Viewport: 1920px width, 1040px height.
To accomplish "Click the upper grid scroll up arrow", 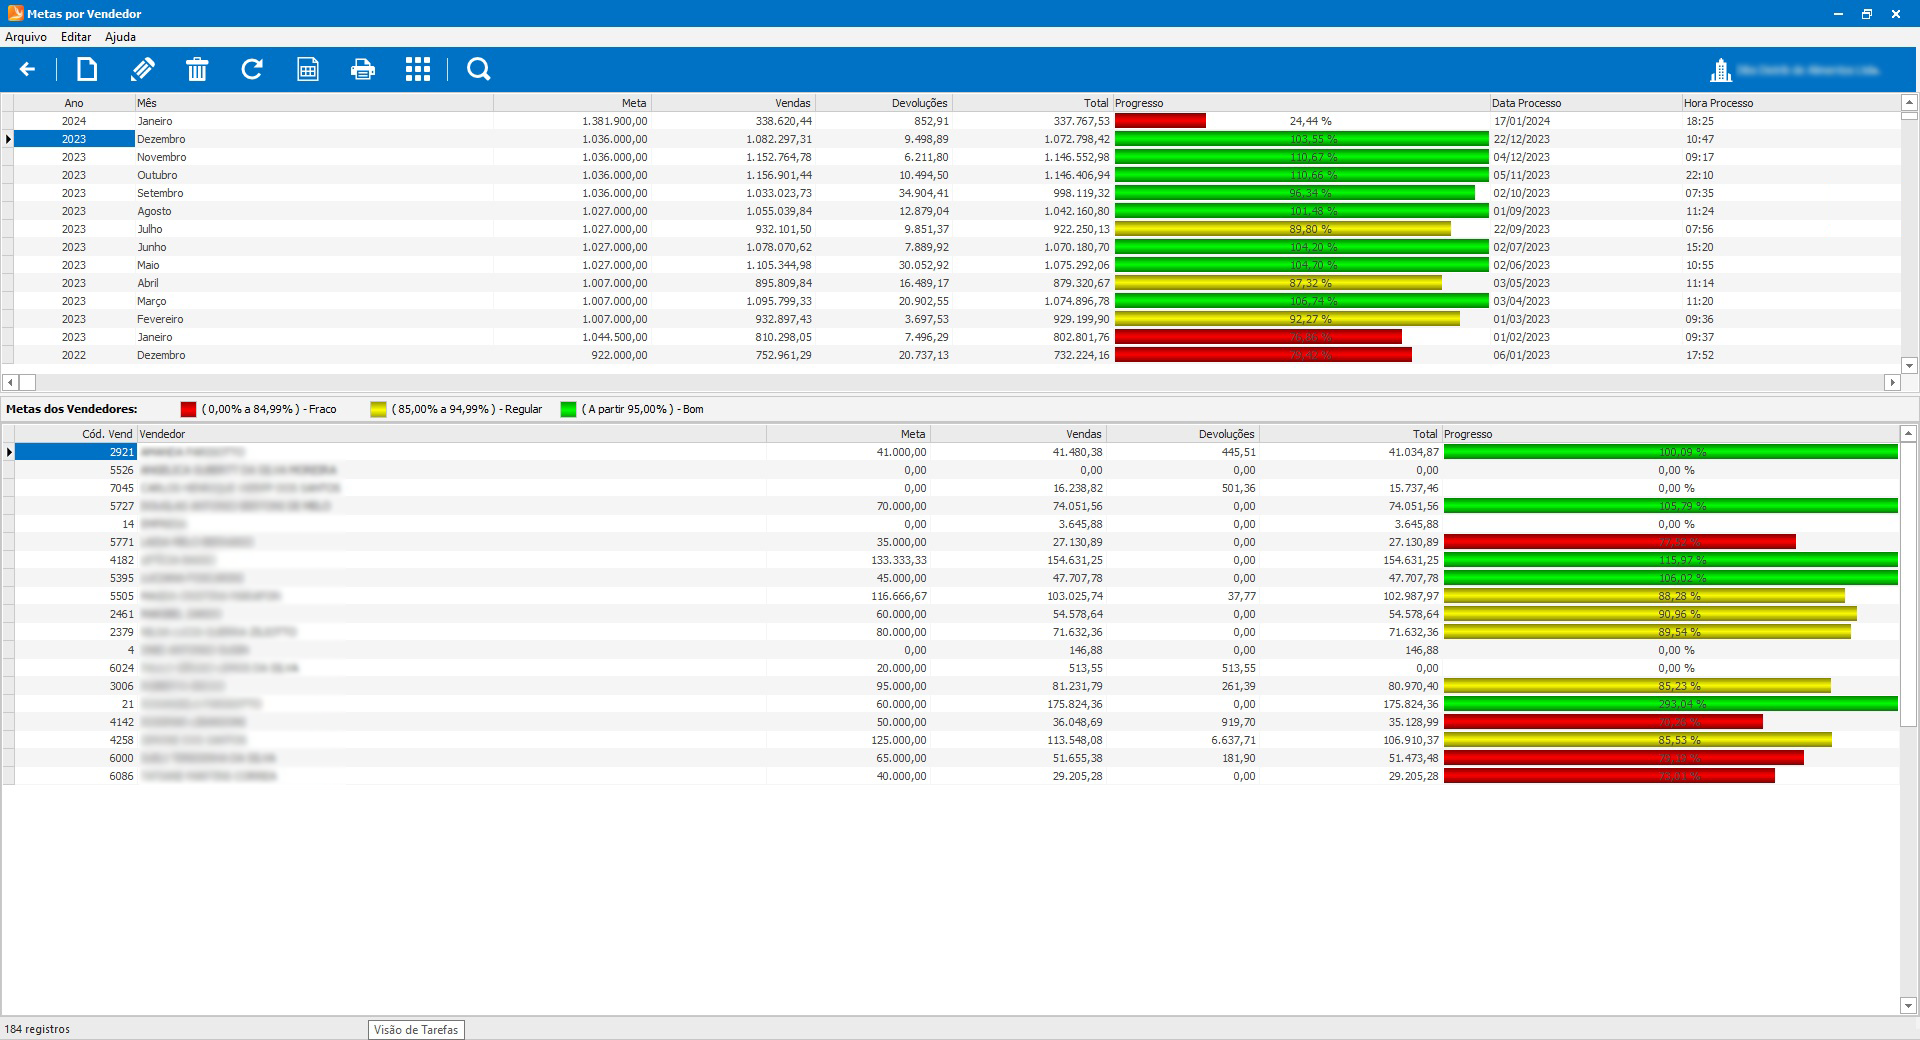I will [x=1909, y=103].
